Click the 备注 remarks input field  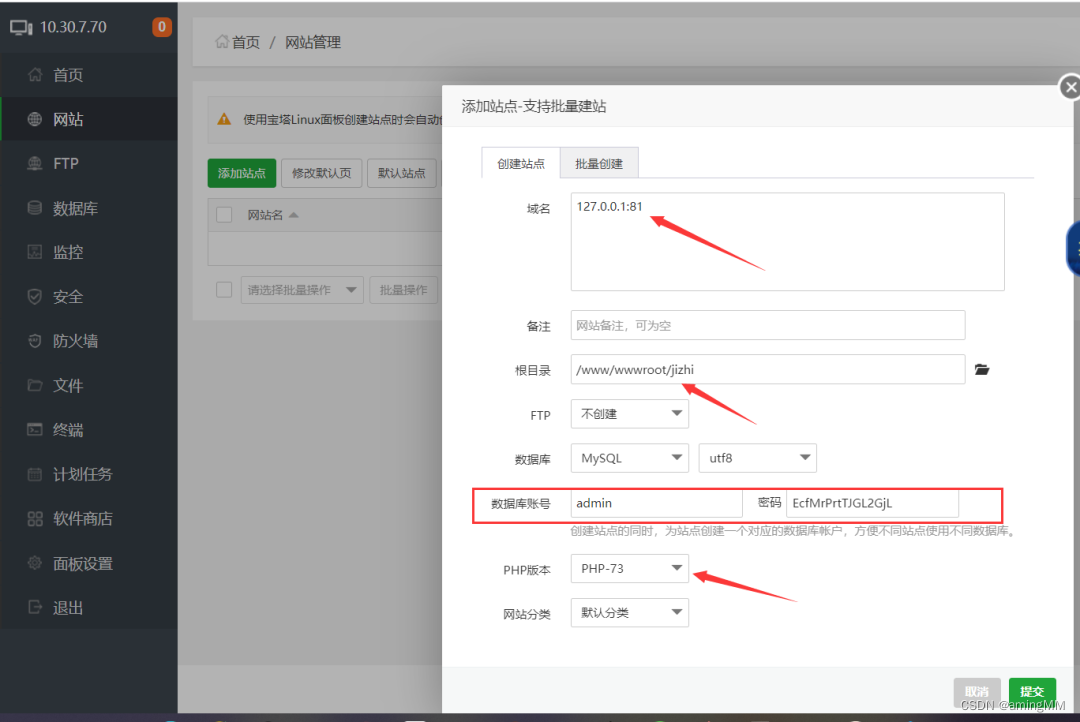pyautogui.click(x=767, y=326)
